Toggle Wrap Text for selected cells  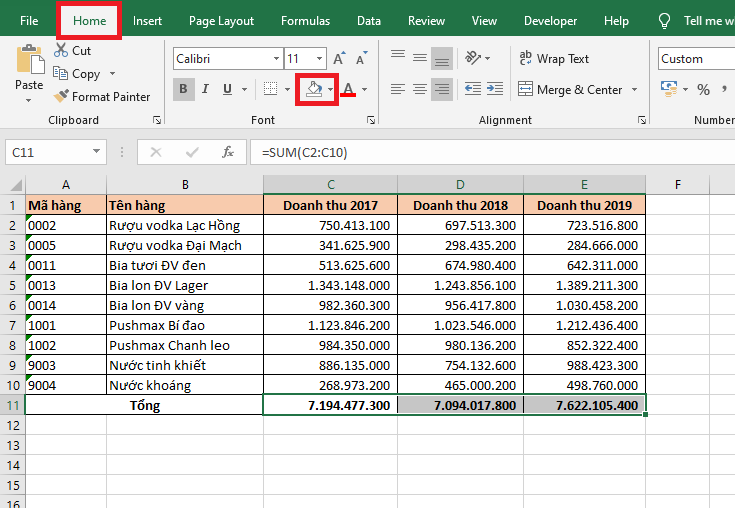(x=553, y=59)
